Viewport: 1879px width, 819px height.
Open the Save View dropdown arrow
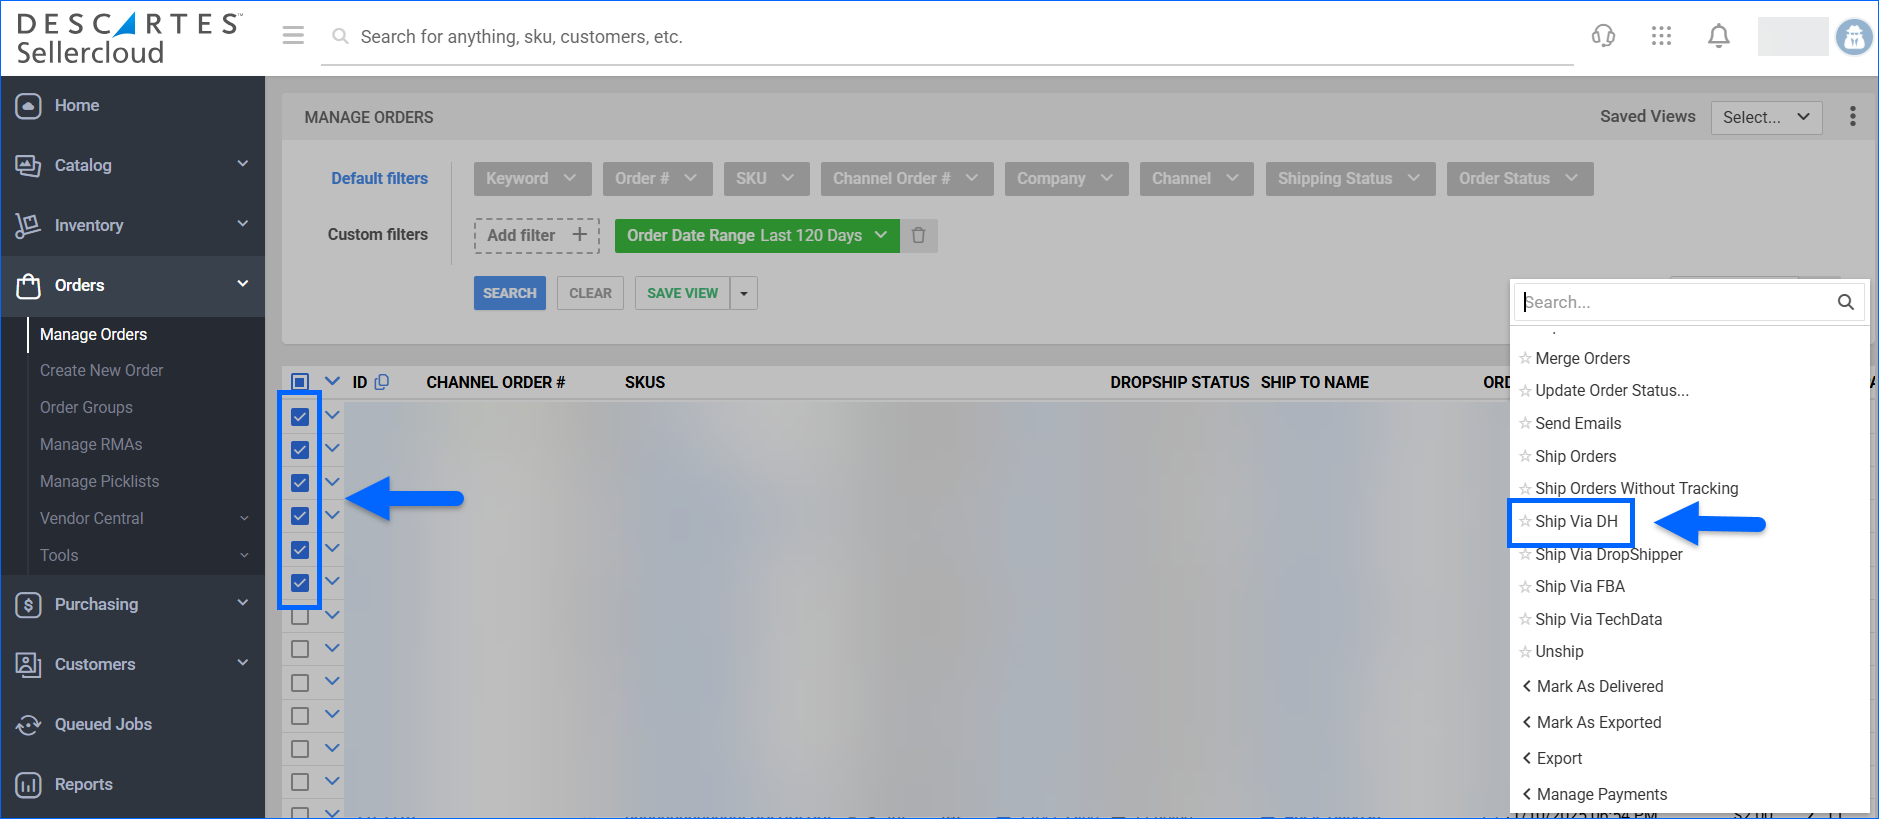coord(744,293)
